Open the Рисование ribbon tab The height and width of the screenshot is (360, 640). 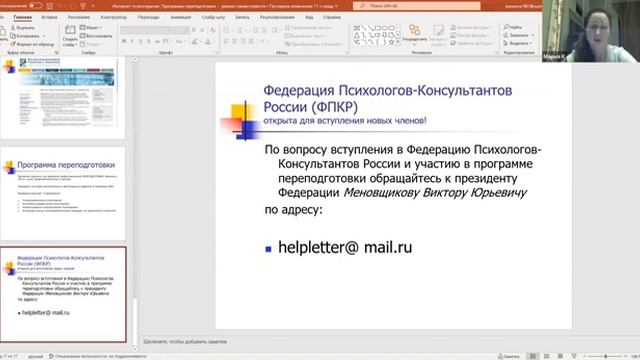[x=79, y=18]
